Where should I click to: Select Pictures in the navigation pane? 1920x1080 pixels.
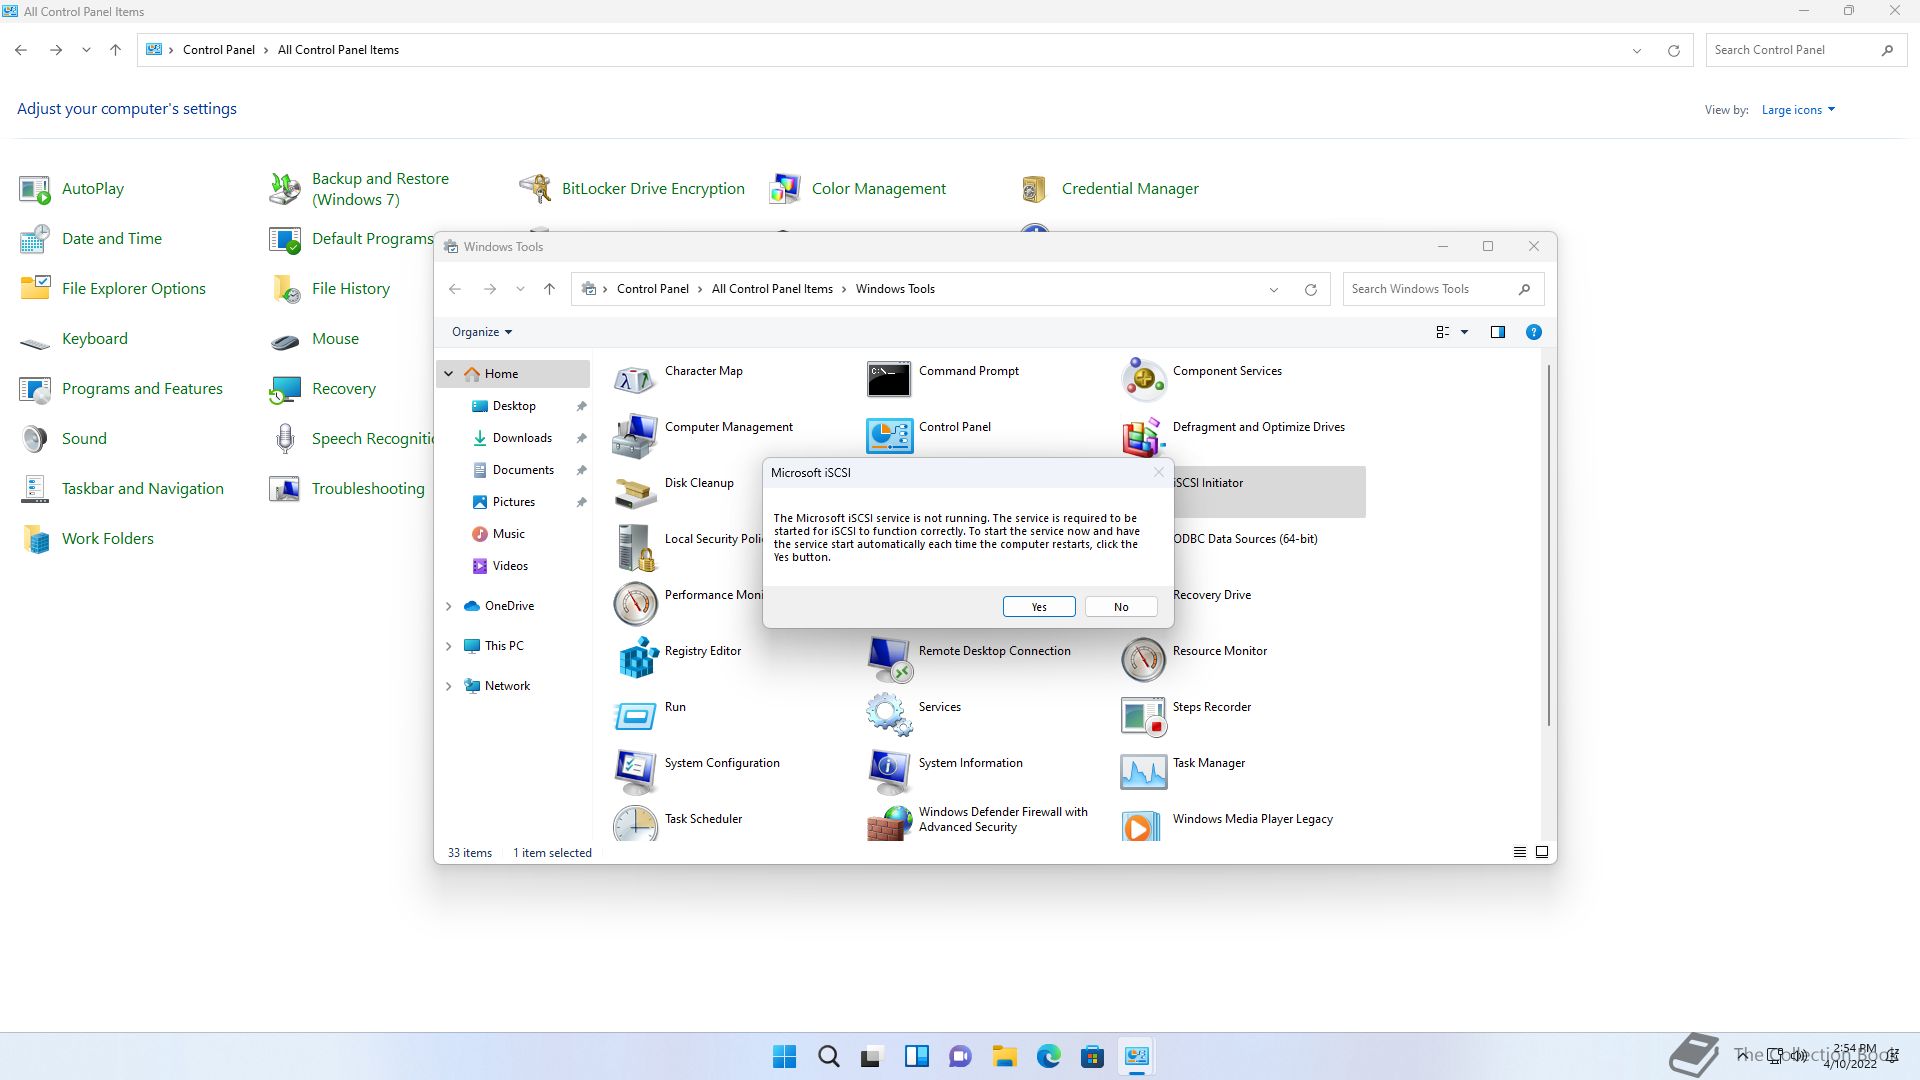513,502
